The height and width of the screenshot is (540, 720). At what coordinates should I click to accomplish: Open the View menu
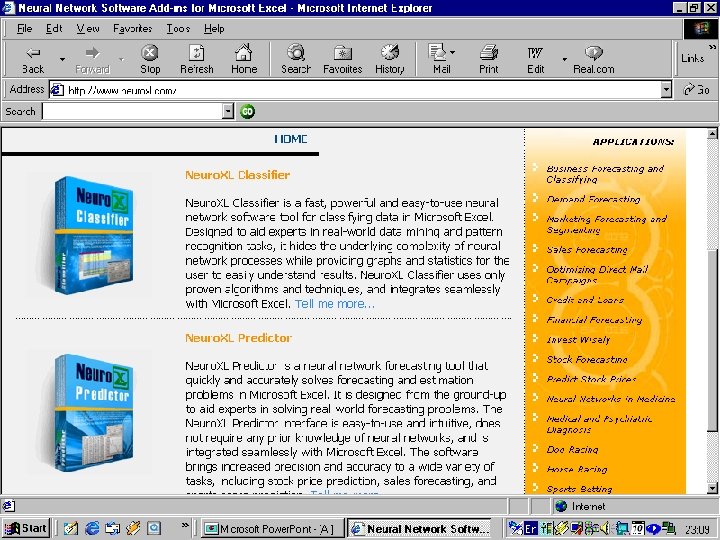[88, 28]
